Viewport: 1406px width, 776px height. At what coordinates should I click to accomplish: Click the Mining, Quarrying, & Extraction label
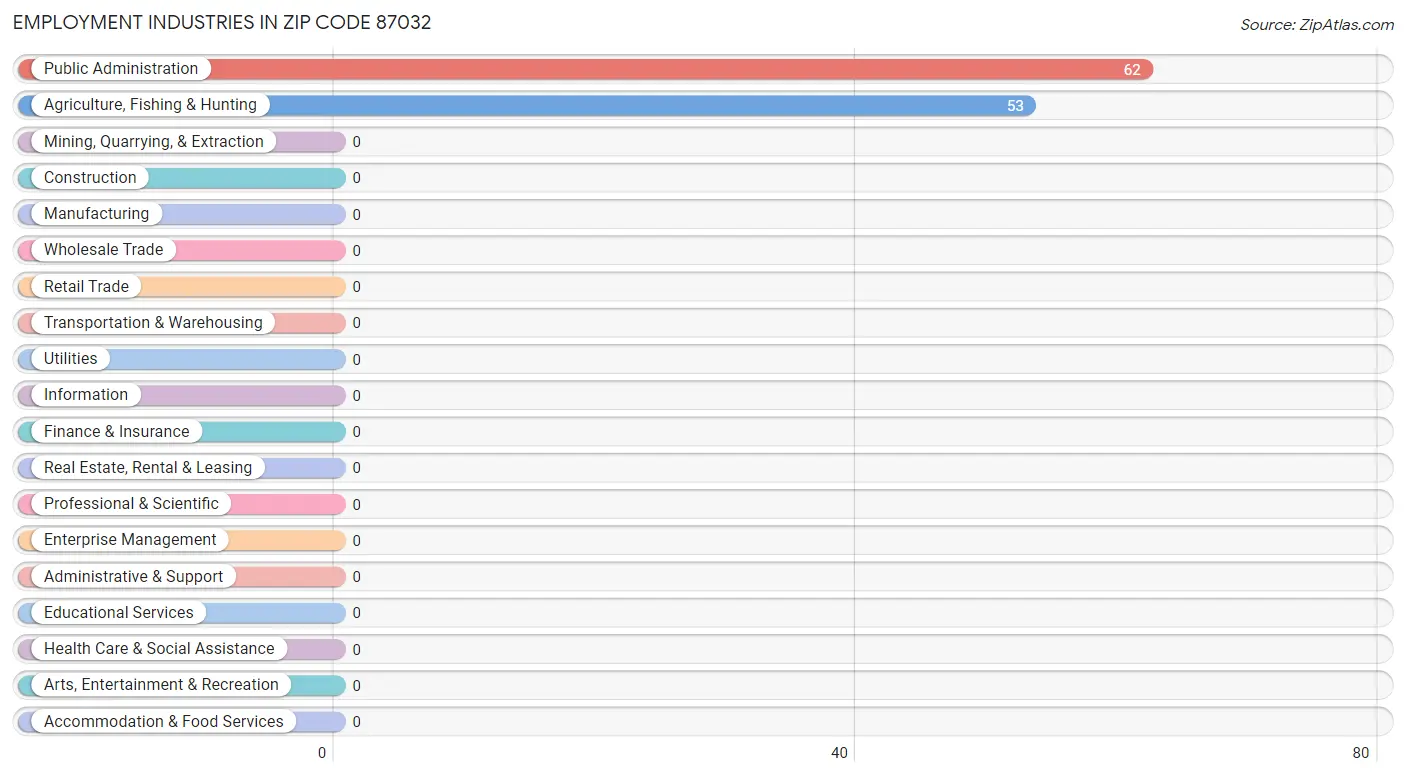click(x=154, y=142)
